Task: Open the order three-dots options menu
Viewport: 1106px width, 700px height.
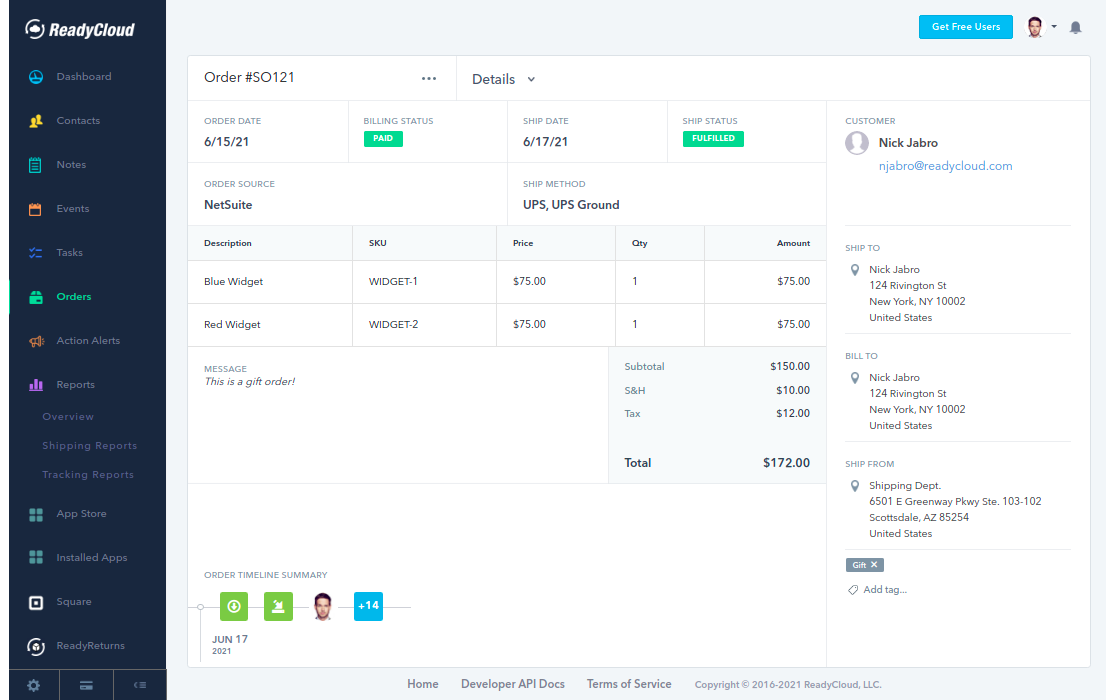Action: click(429, 78)
